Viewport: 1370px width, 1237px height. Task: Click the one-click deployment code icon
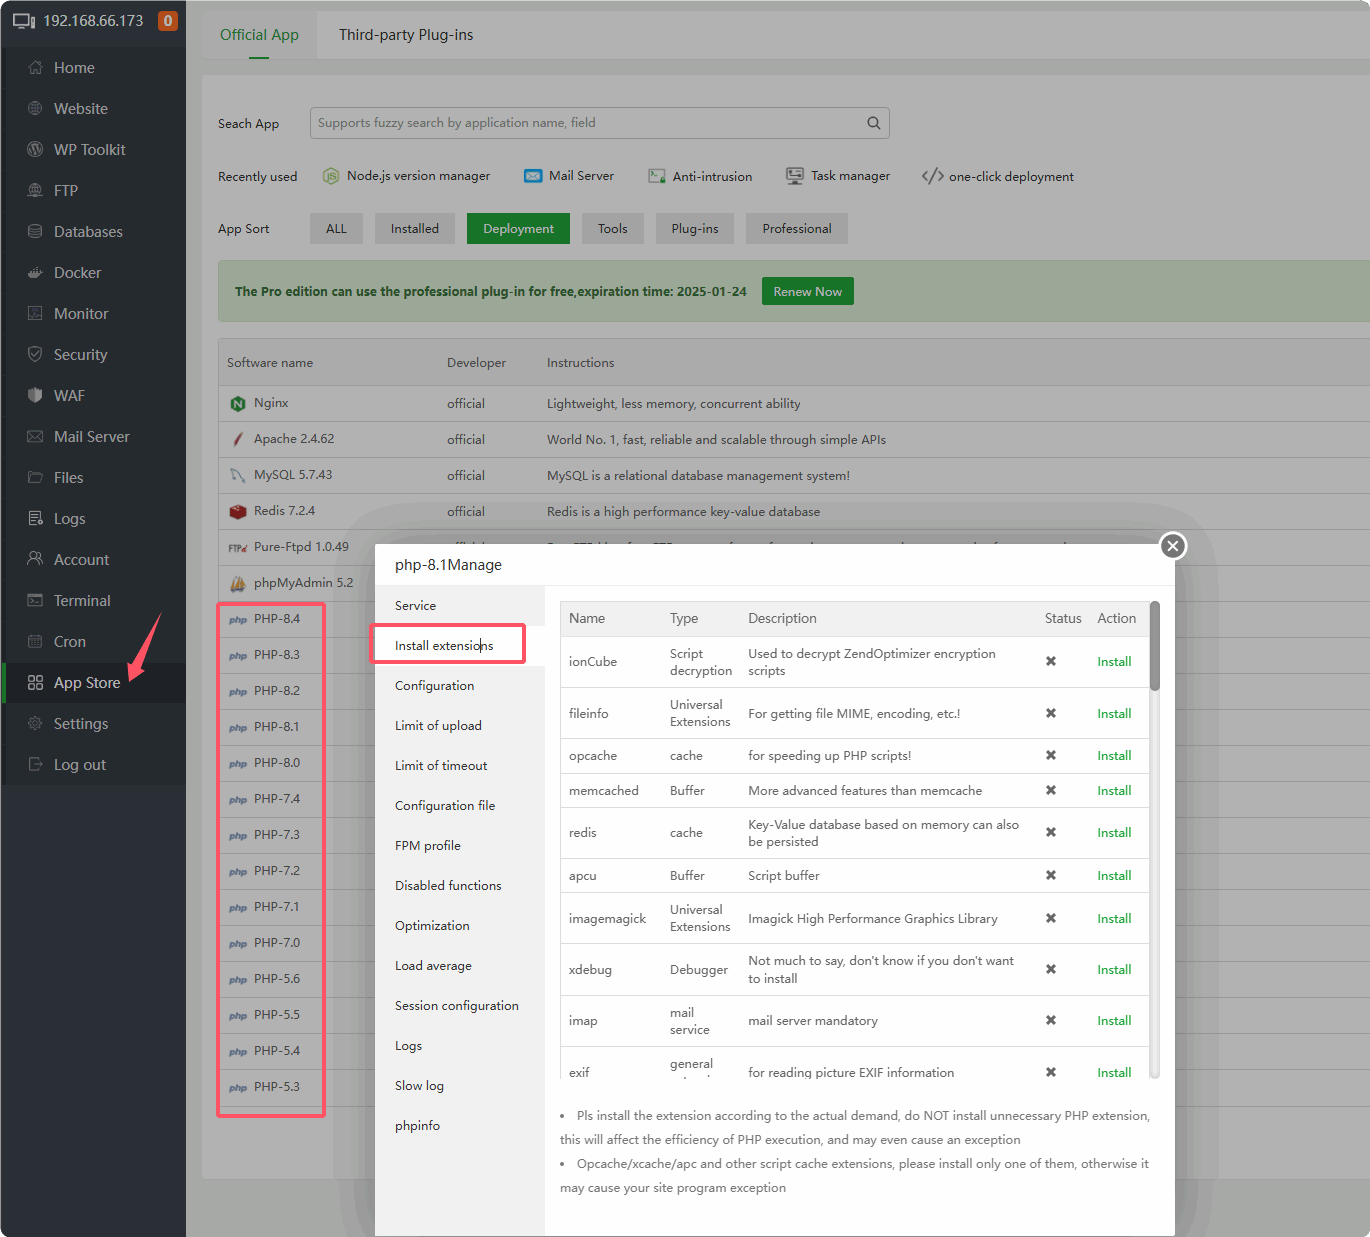click(x=932, y=176)
